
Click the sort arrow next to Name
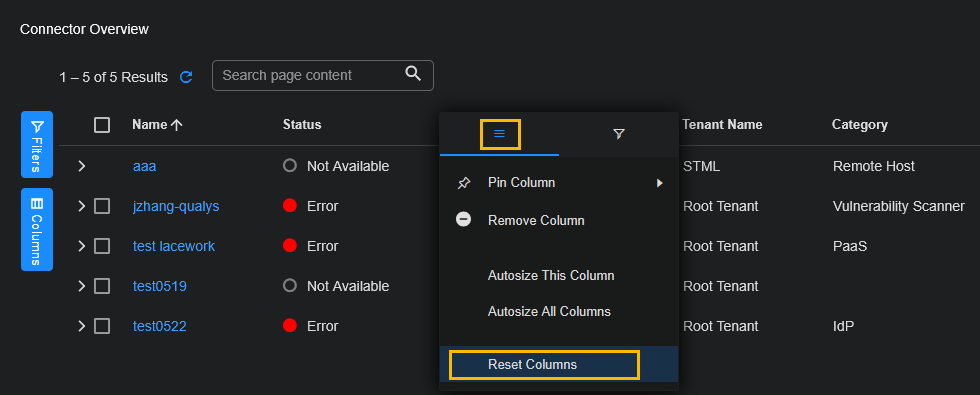pyautogui.click(x=177, y=125)
